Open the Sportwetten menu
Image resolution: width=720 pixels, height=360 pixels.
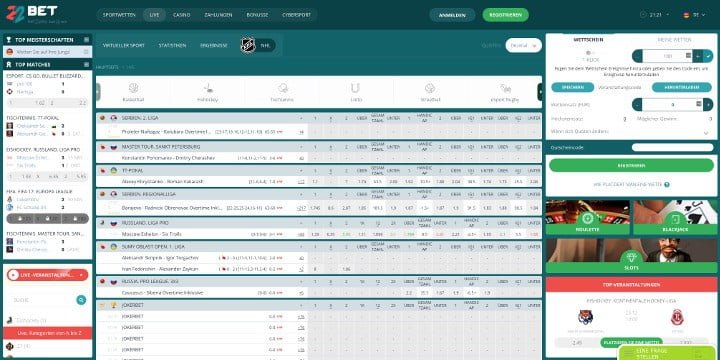click(x=119, y=15)
